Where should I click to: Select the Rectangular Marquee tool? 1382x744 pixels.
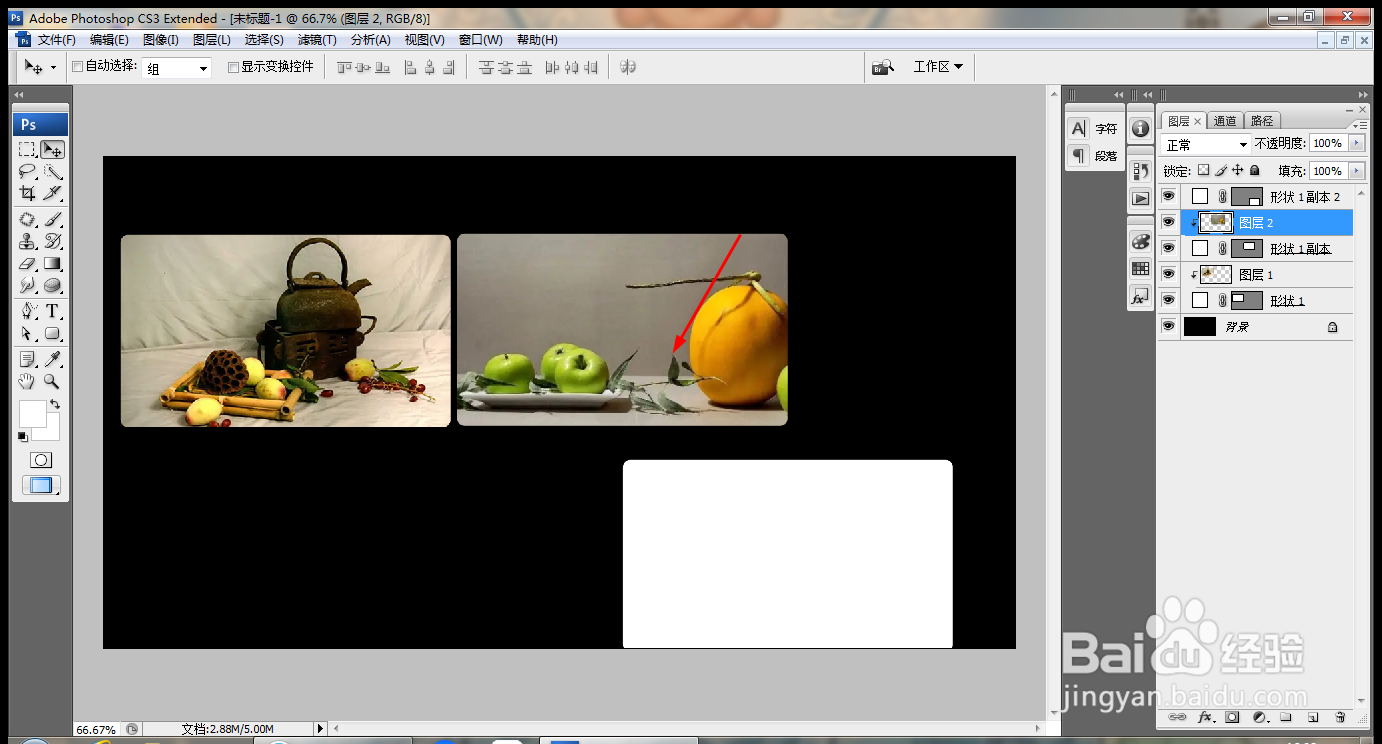pos(28,149)
